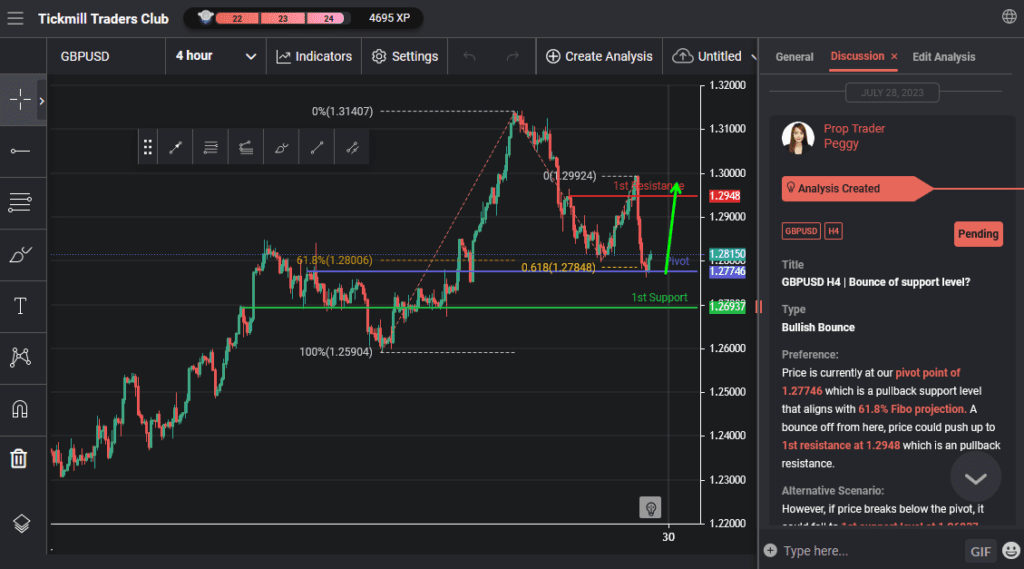
Task: Select the horizontal line drawing tool
Action: [20, 152]
